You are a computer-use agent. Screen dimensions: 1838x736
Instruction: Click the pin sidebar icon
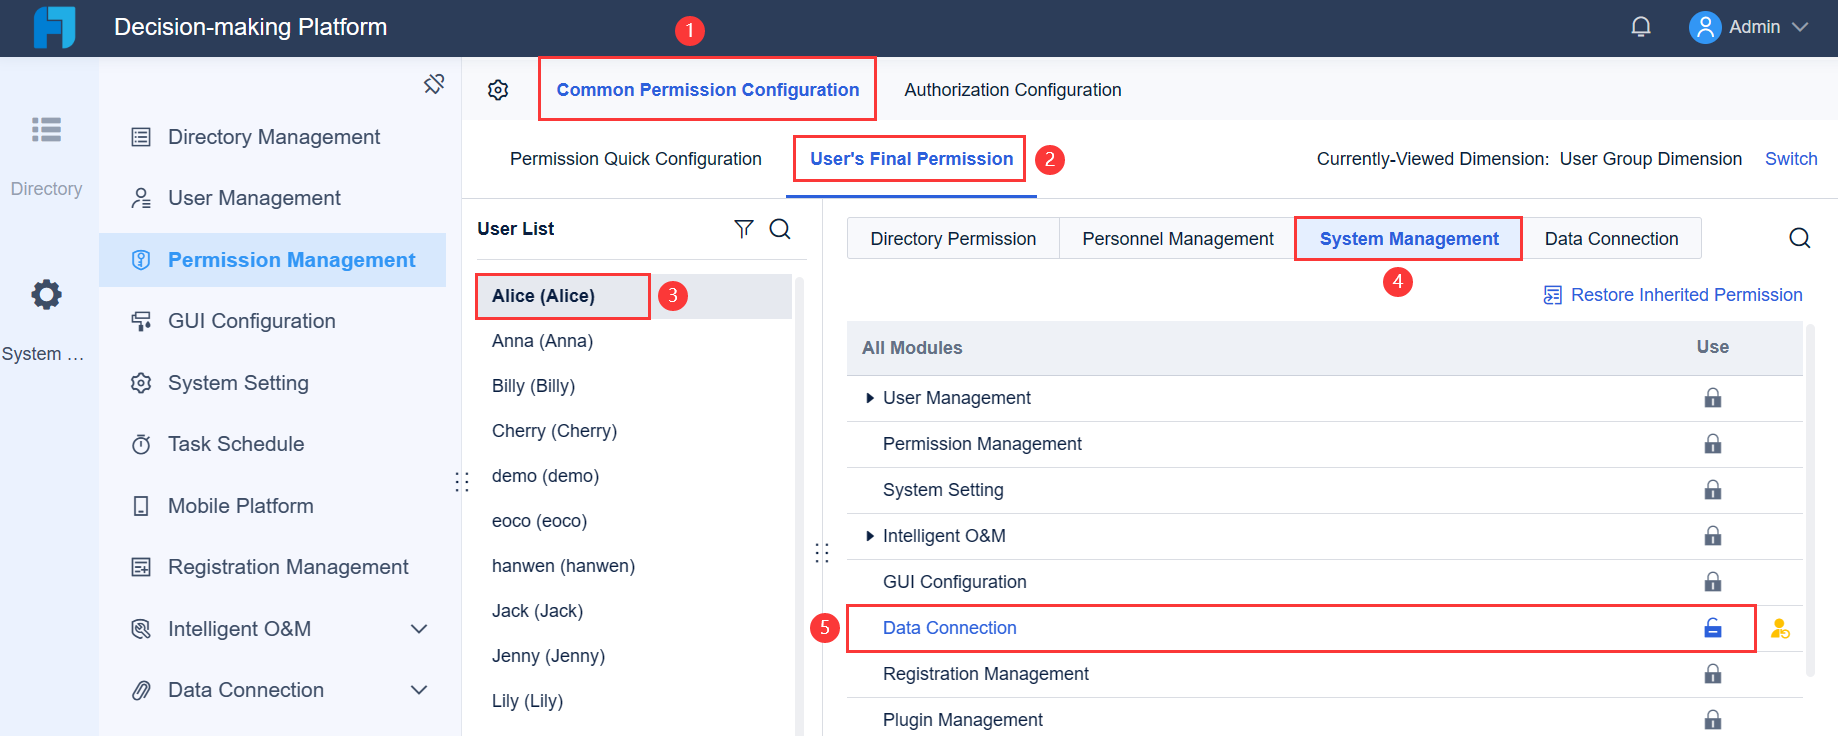pos(434,84)
